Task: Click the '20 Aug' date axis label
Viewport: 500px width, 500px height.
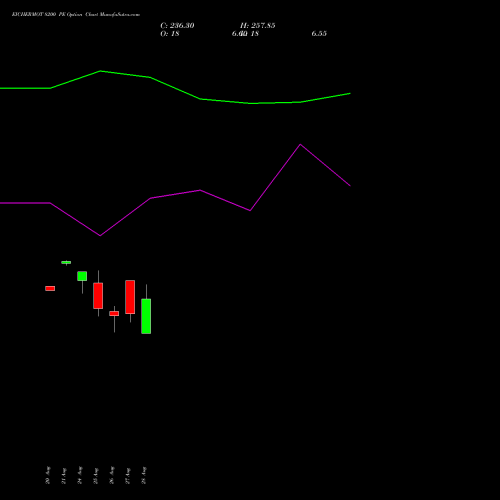Action: click(x=48, y=475)
